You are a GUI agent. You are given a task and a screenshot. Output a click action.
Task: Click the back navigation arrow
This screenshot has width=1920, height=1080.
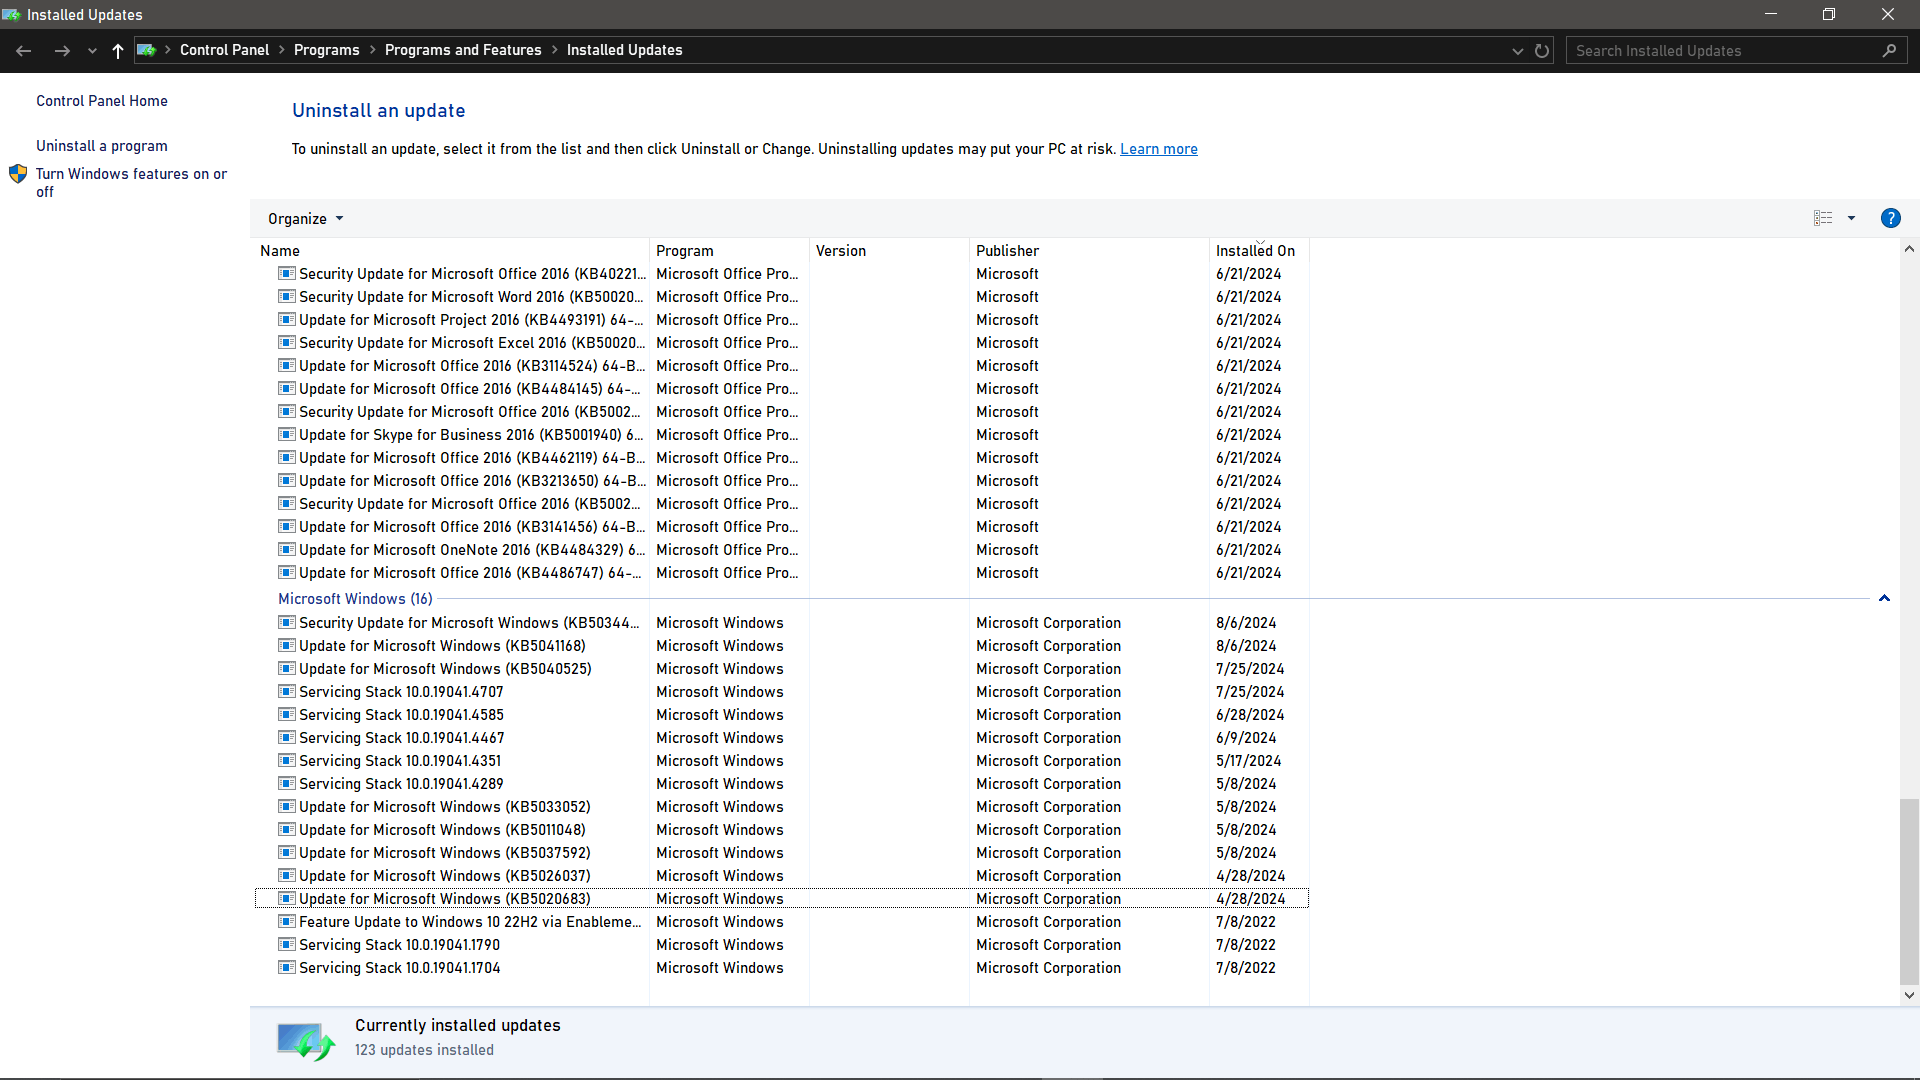click(x=24, y=51)
